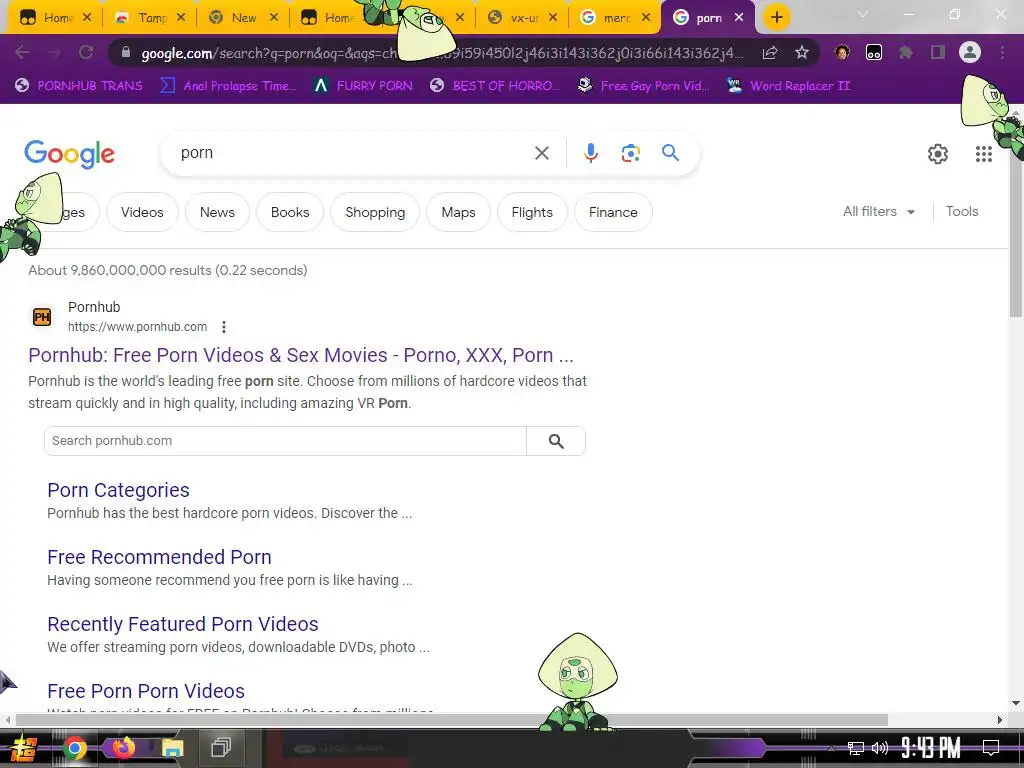Close the vx-ur tab

coord(553,18)
